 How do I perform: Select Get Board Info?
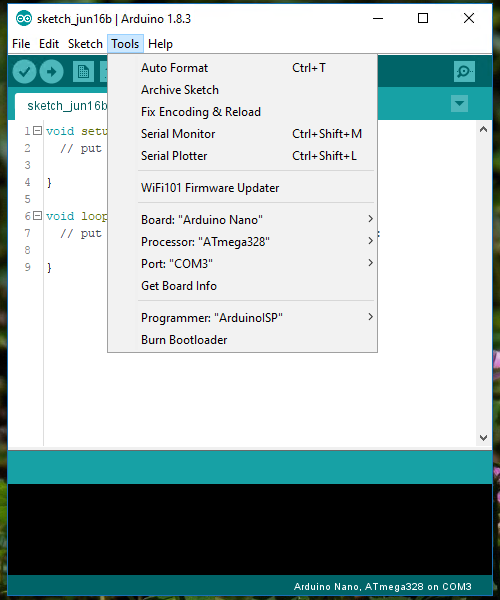(x=242, y=286)
